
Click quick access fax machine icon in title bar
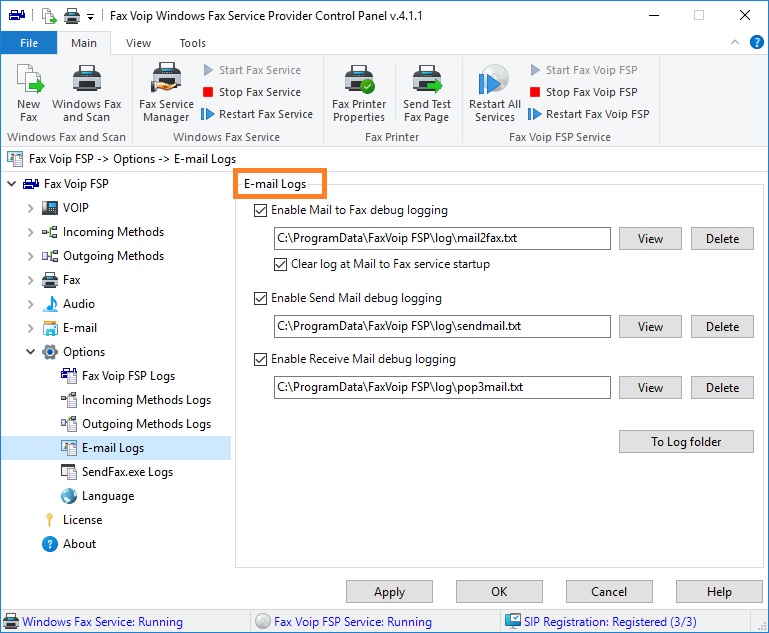(x=17, y=15)
